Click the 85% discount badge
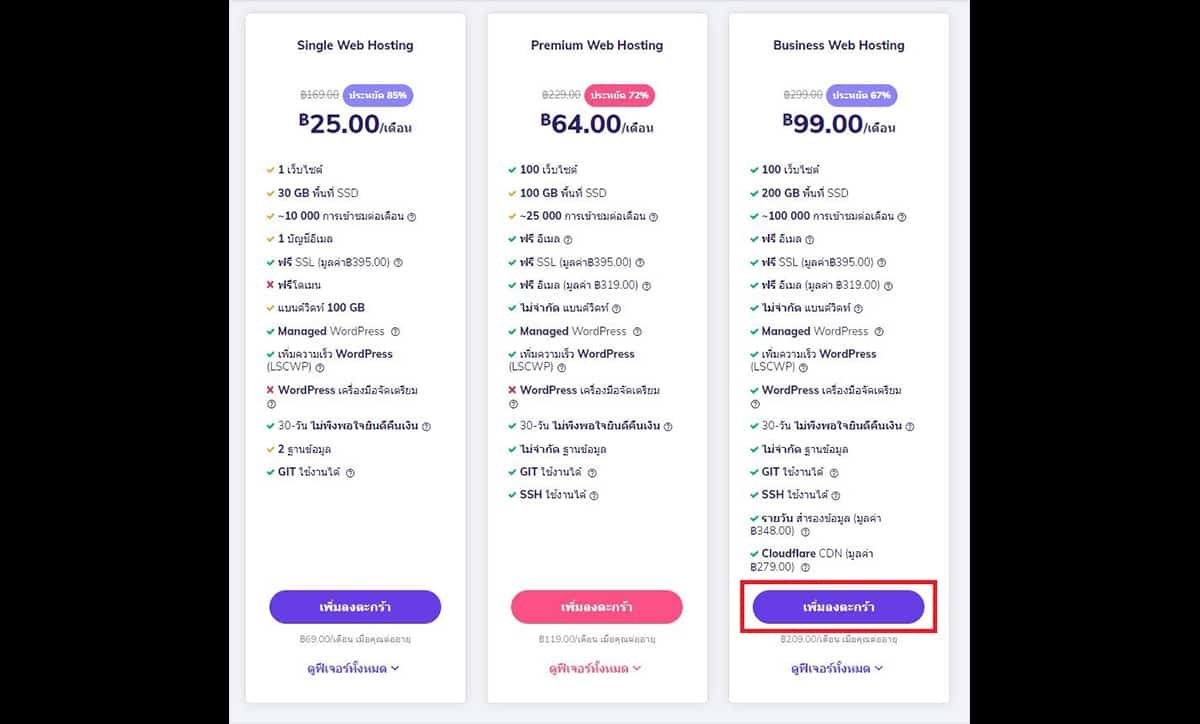Viewport: 1200px width, 724px height. (378, 95)
